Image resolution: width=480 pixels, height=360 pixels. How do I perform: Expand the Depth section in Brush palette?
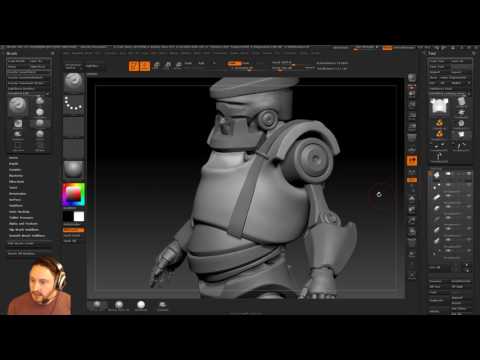(14, 164)
